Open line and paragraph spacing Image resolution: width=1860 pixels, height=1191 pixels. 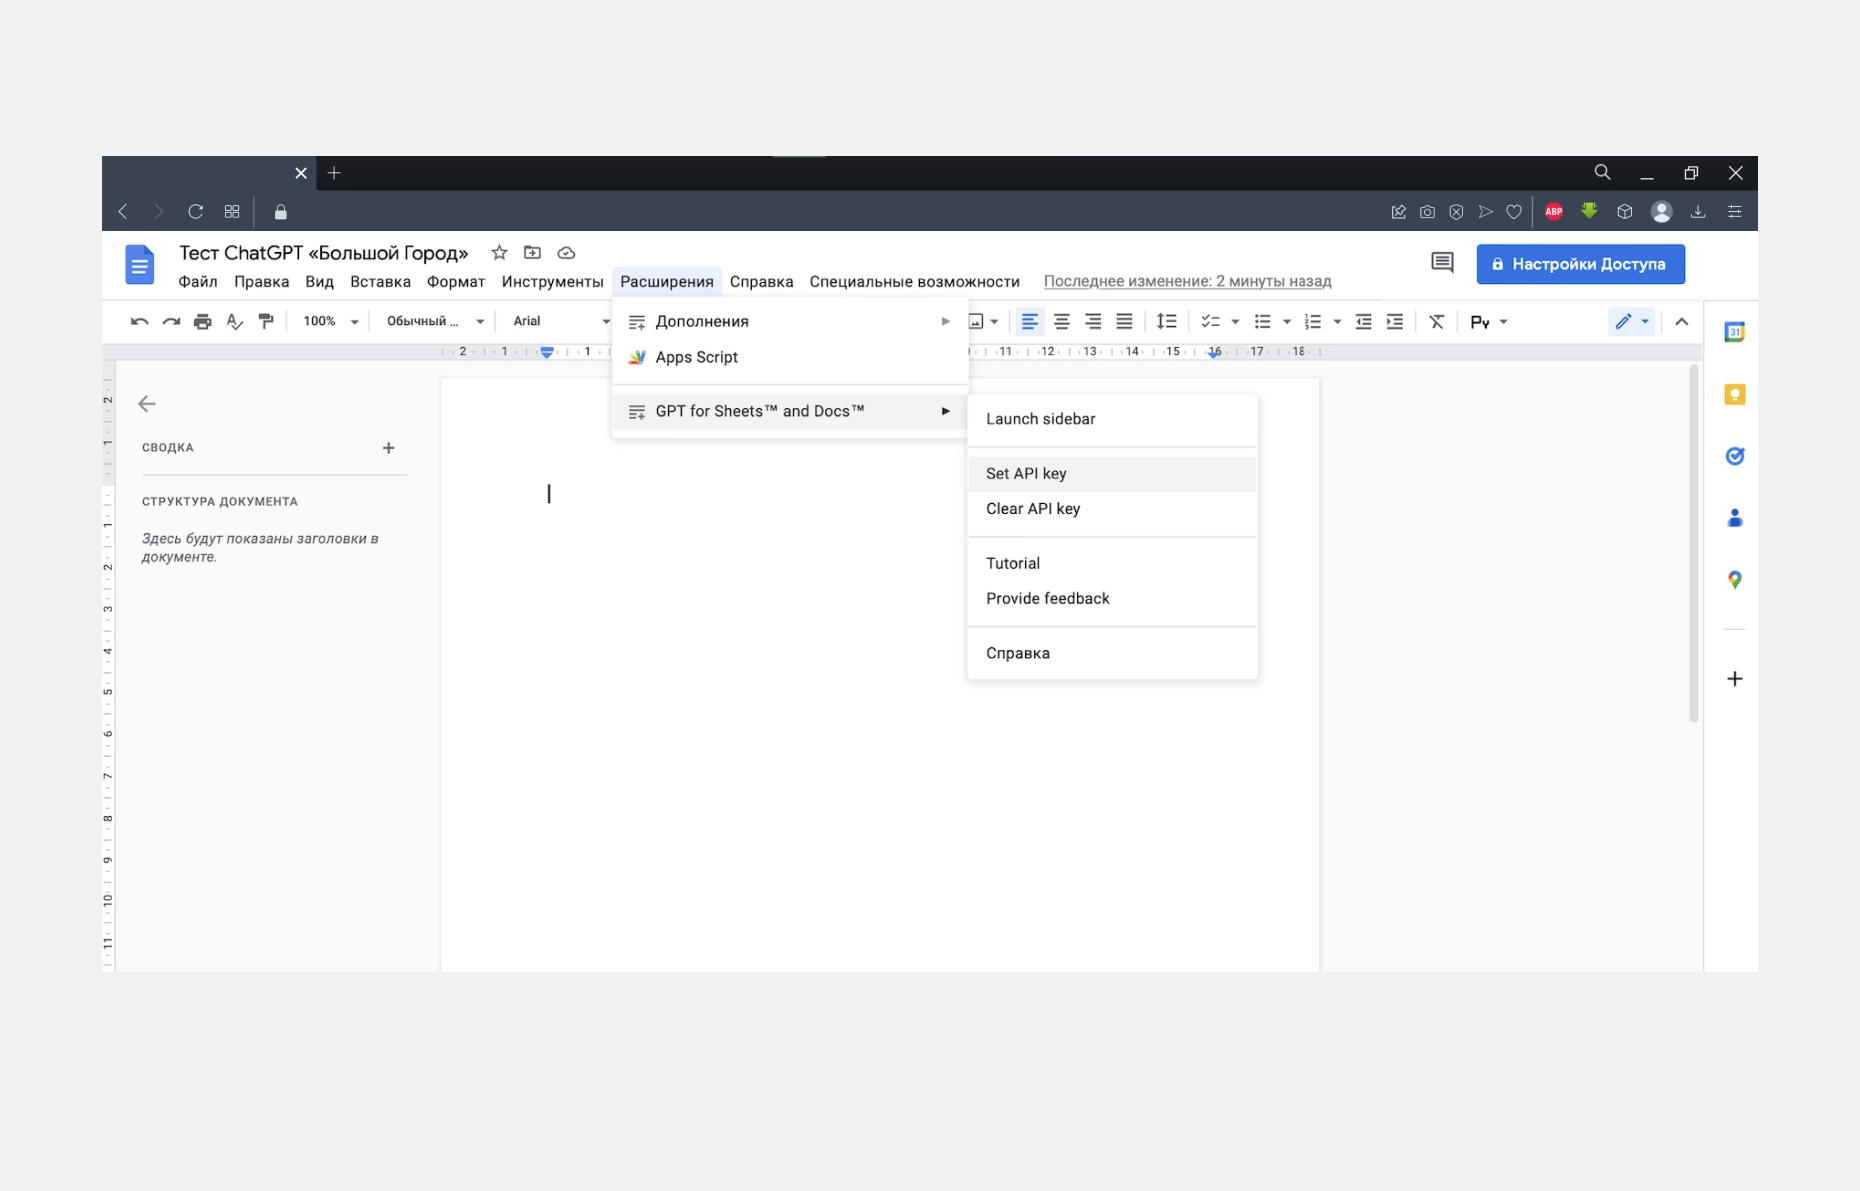(1166, 321)
